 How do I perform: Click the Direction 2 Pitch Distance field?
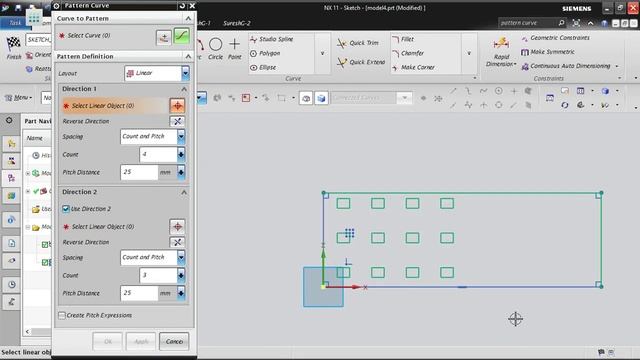(x=139, y=293)
